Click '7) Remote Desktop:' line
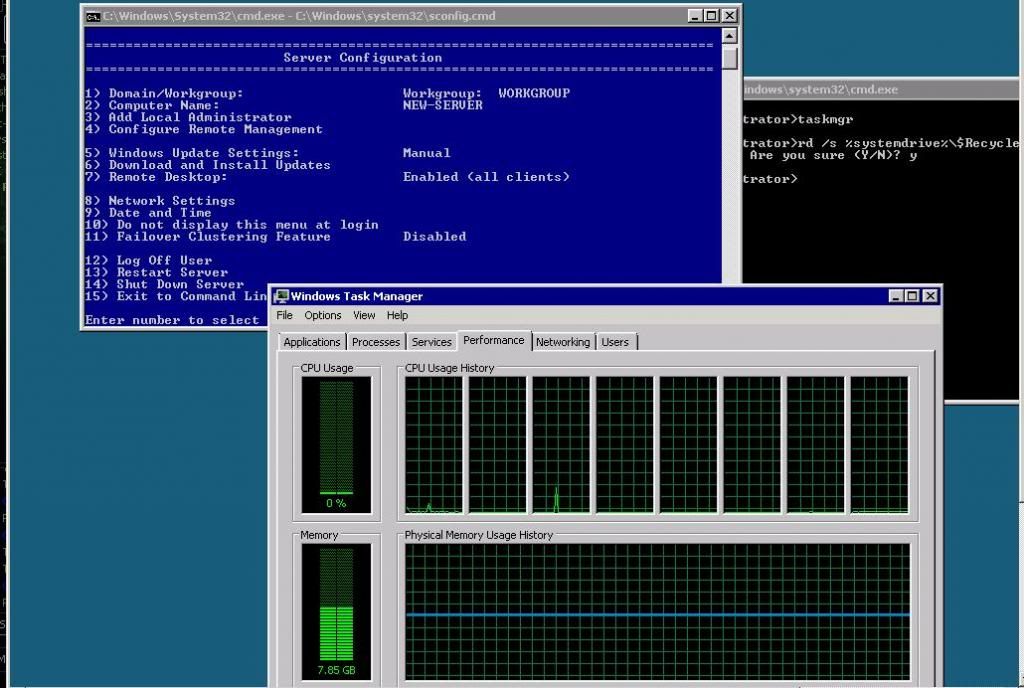Image resolution: width=1024 pixels, height=688 pixels. 156,177
